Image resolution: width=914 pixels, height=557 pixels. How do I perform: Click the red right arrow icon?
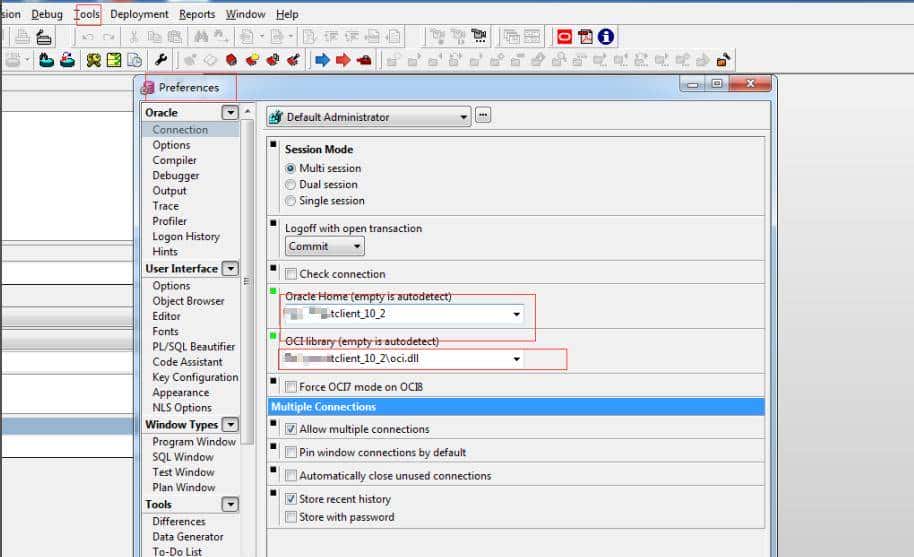[343, 60]
